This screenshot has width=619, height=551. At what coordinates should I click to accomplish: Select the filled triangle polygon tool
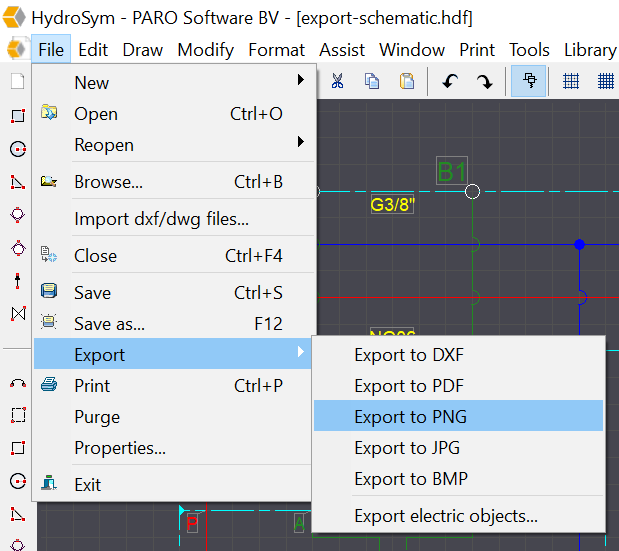17,182
